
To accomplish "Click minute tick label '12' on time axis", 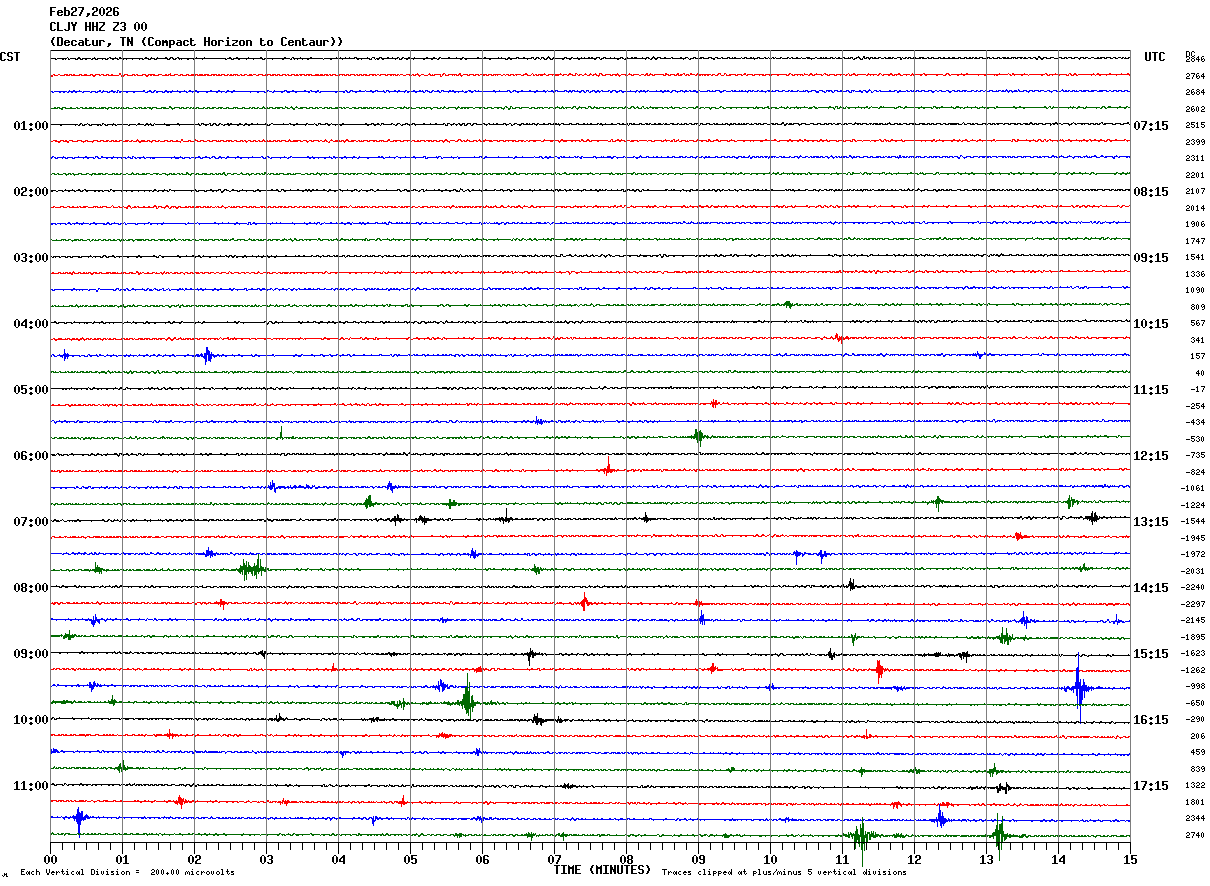I will click(x=914, y=859).
